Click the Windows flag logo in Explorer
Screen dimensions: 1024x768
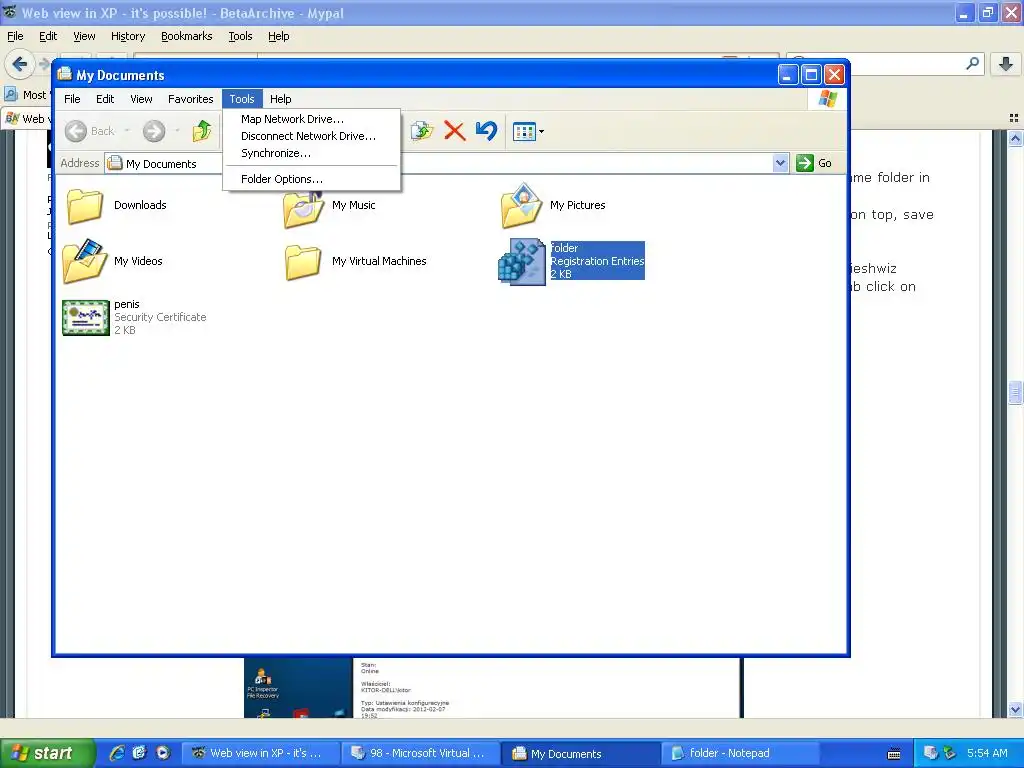[x=827, y=99]
